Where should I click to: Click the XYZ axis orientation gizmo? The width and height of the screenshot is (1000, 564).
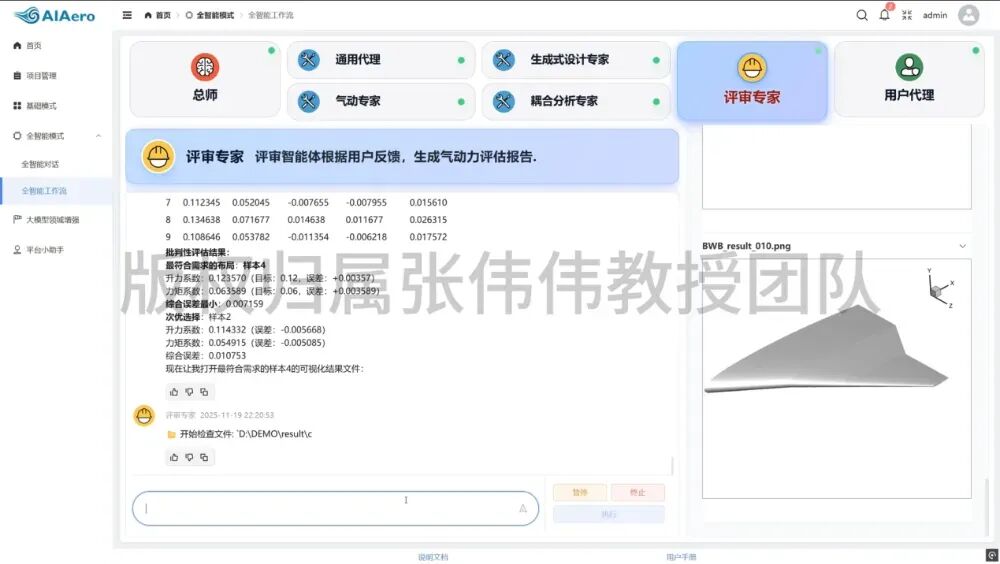(939, 289)
